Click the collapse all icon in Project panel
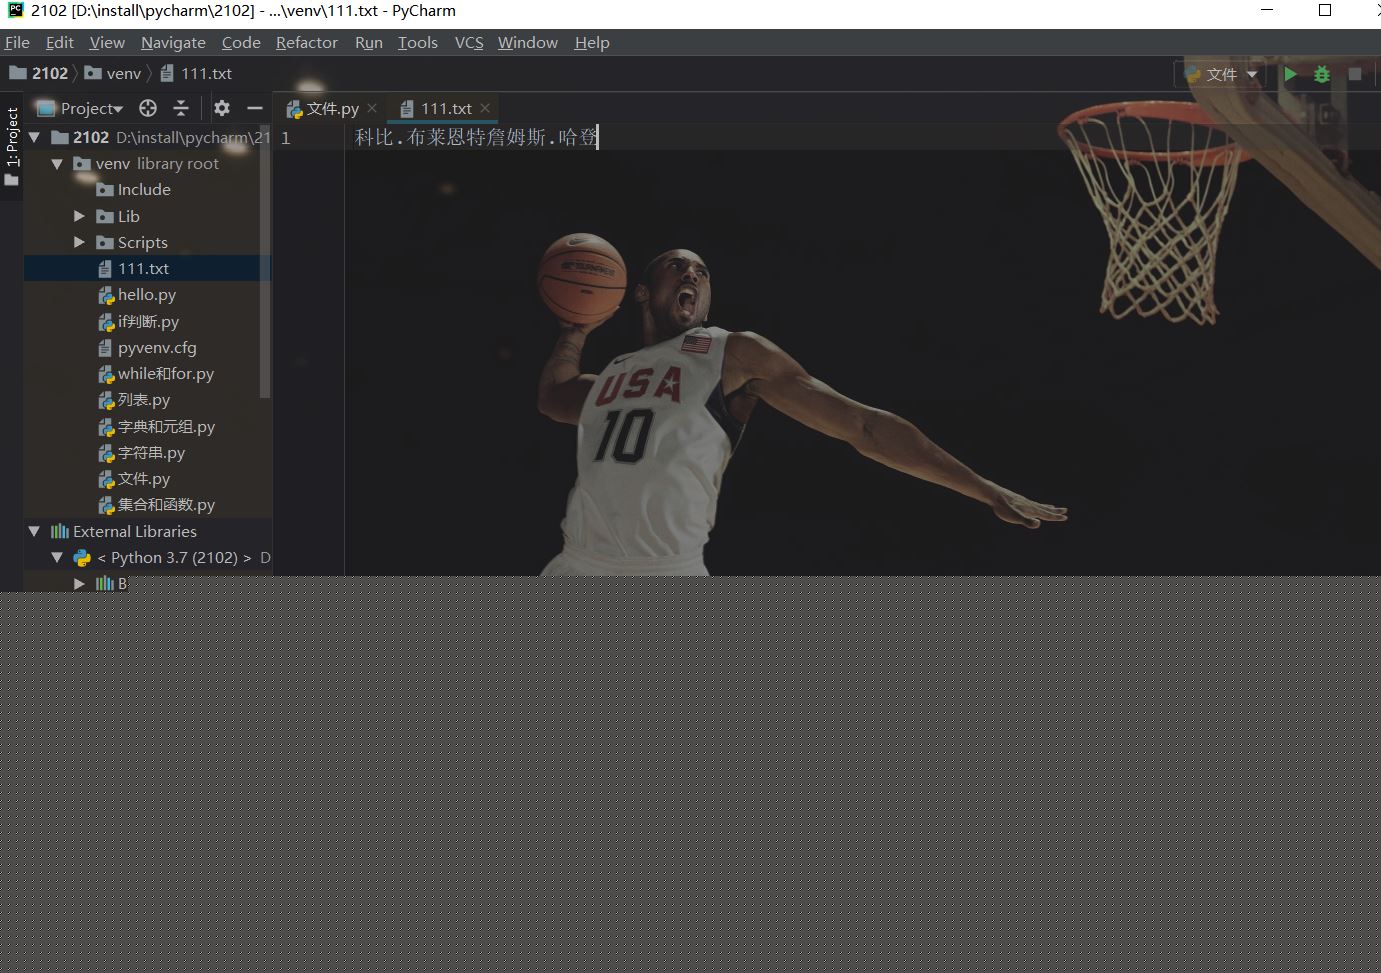This screenshot has width=1381, height=973. [181, 108]
